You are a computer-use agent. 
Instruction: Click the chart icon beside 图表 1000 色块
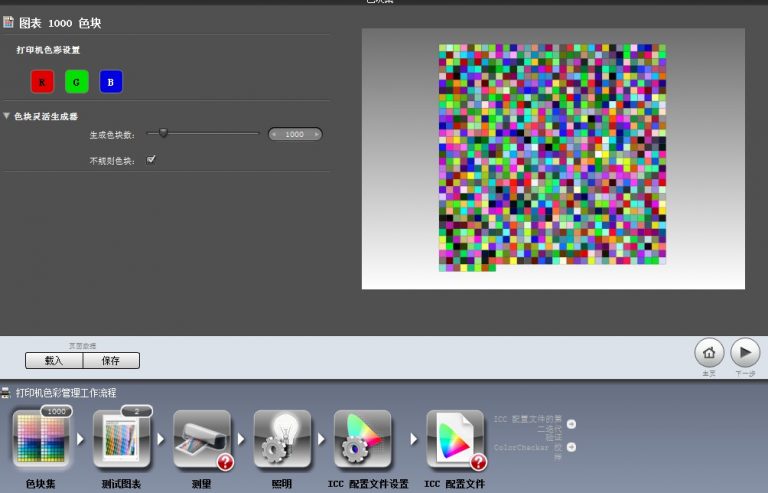[x=9, y=22]
